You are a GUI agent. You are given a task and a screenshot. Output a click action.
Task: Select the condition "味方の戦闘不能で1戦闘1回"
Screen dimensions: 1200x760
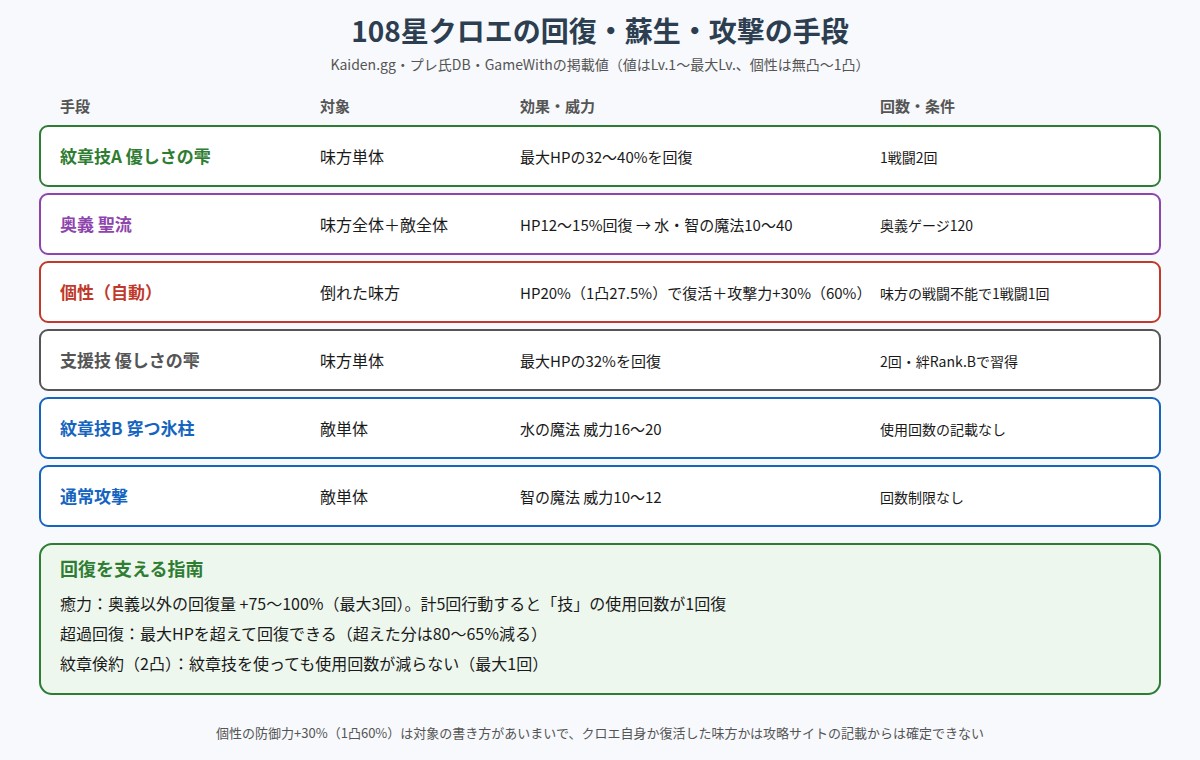tap(964, 294)
